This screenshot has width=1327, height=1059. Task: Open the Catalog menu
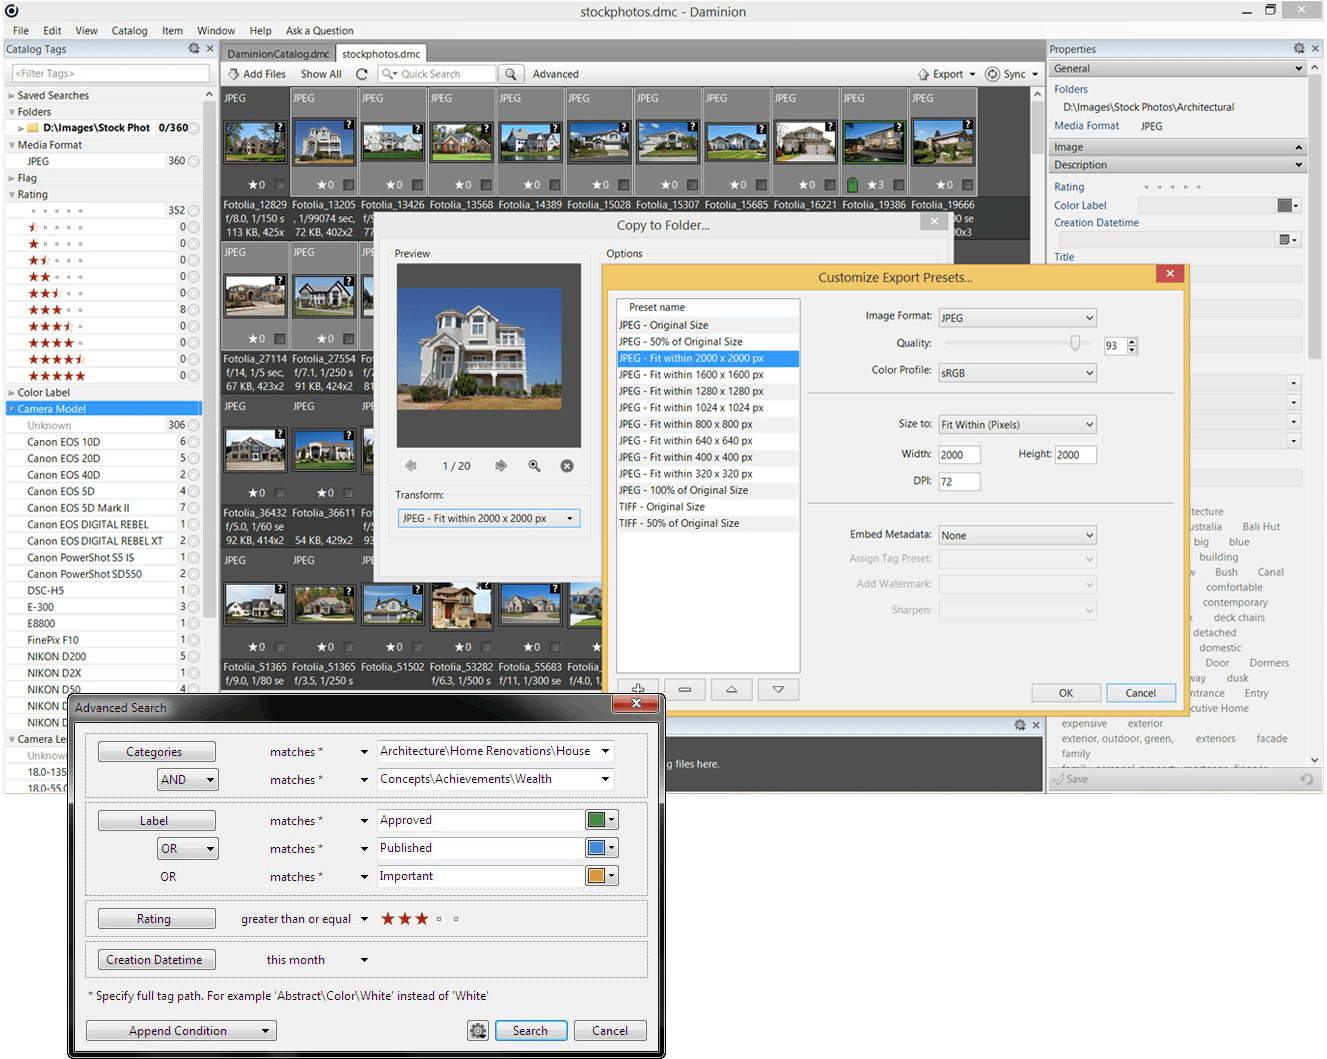pos(129,30)
